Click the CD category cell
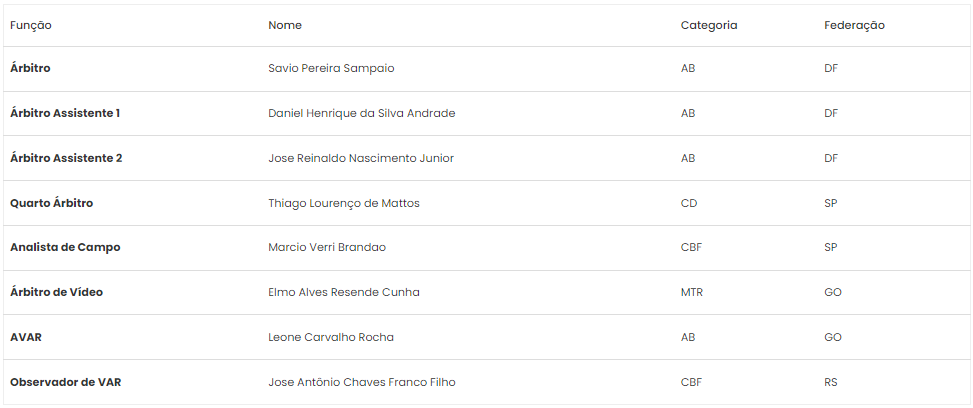The height and width of the screenshot is (408, 973). click(x=689, y=203)
